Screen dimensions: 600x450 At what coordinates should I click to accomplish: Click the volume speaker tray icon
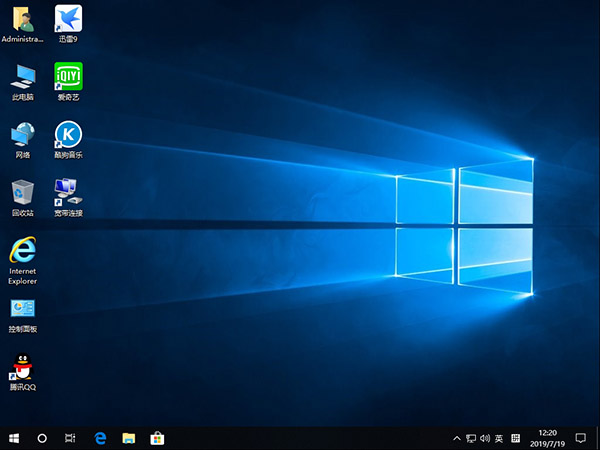click(485, 439)
